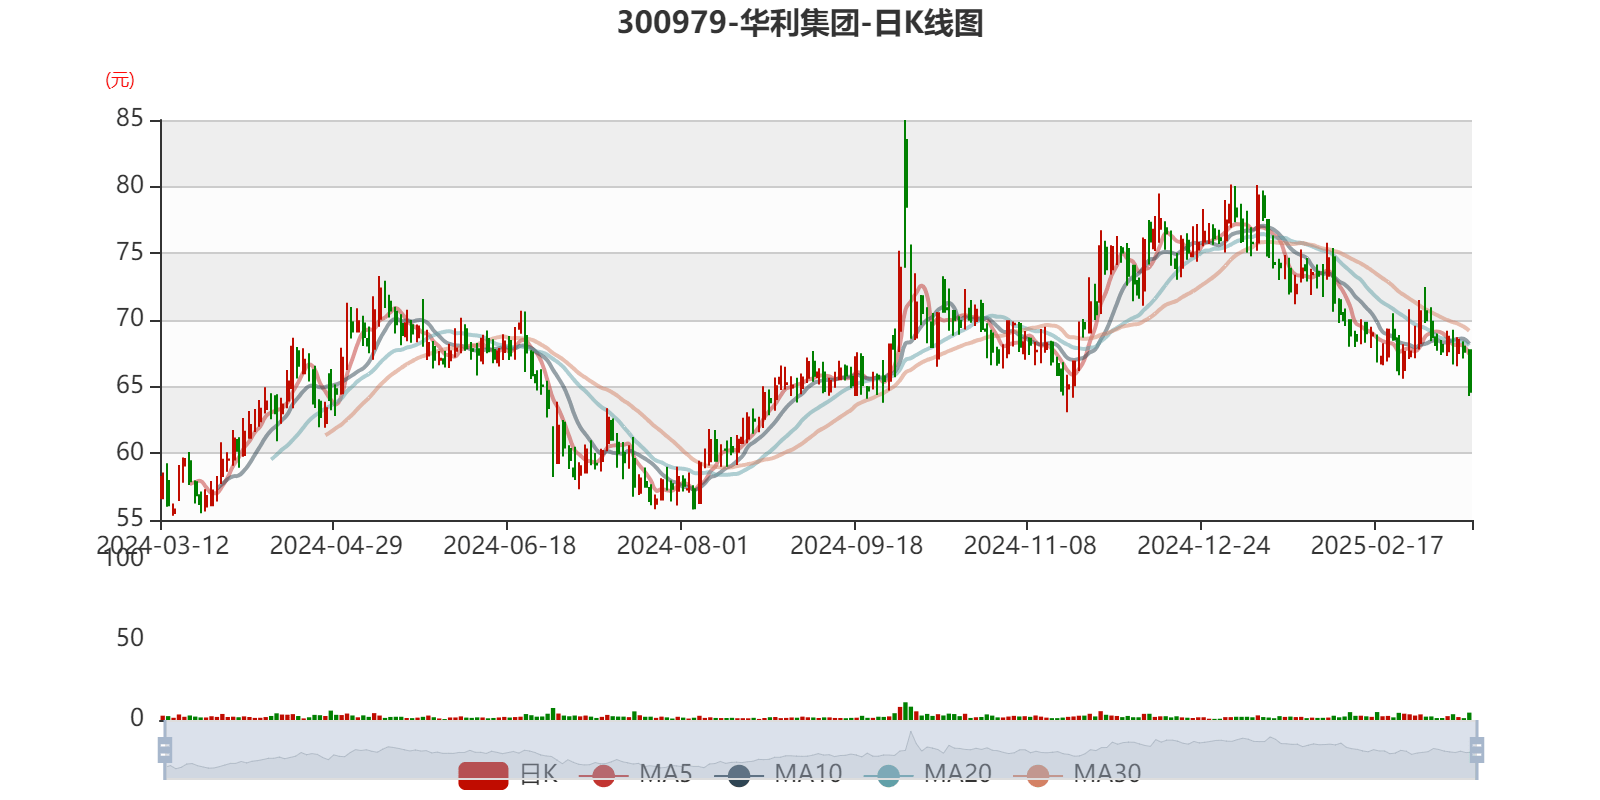1600x800 pixels.
Task: Click the chart title 300979-华利集团-日K线图
Action: [x=800, y=22]
